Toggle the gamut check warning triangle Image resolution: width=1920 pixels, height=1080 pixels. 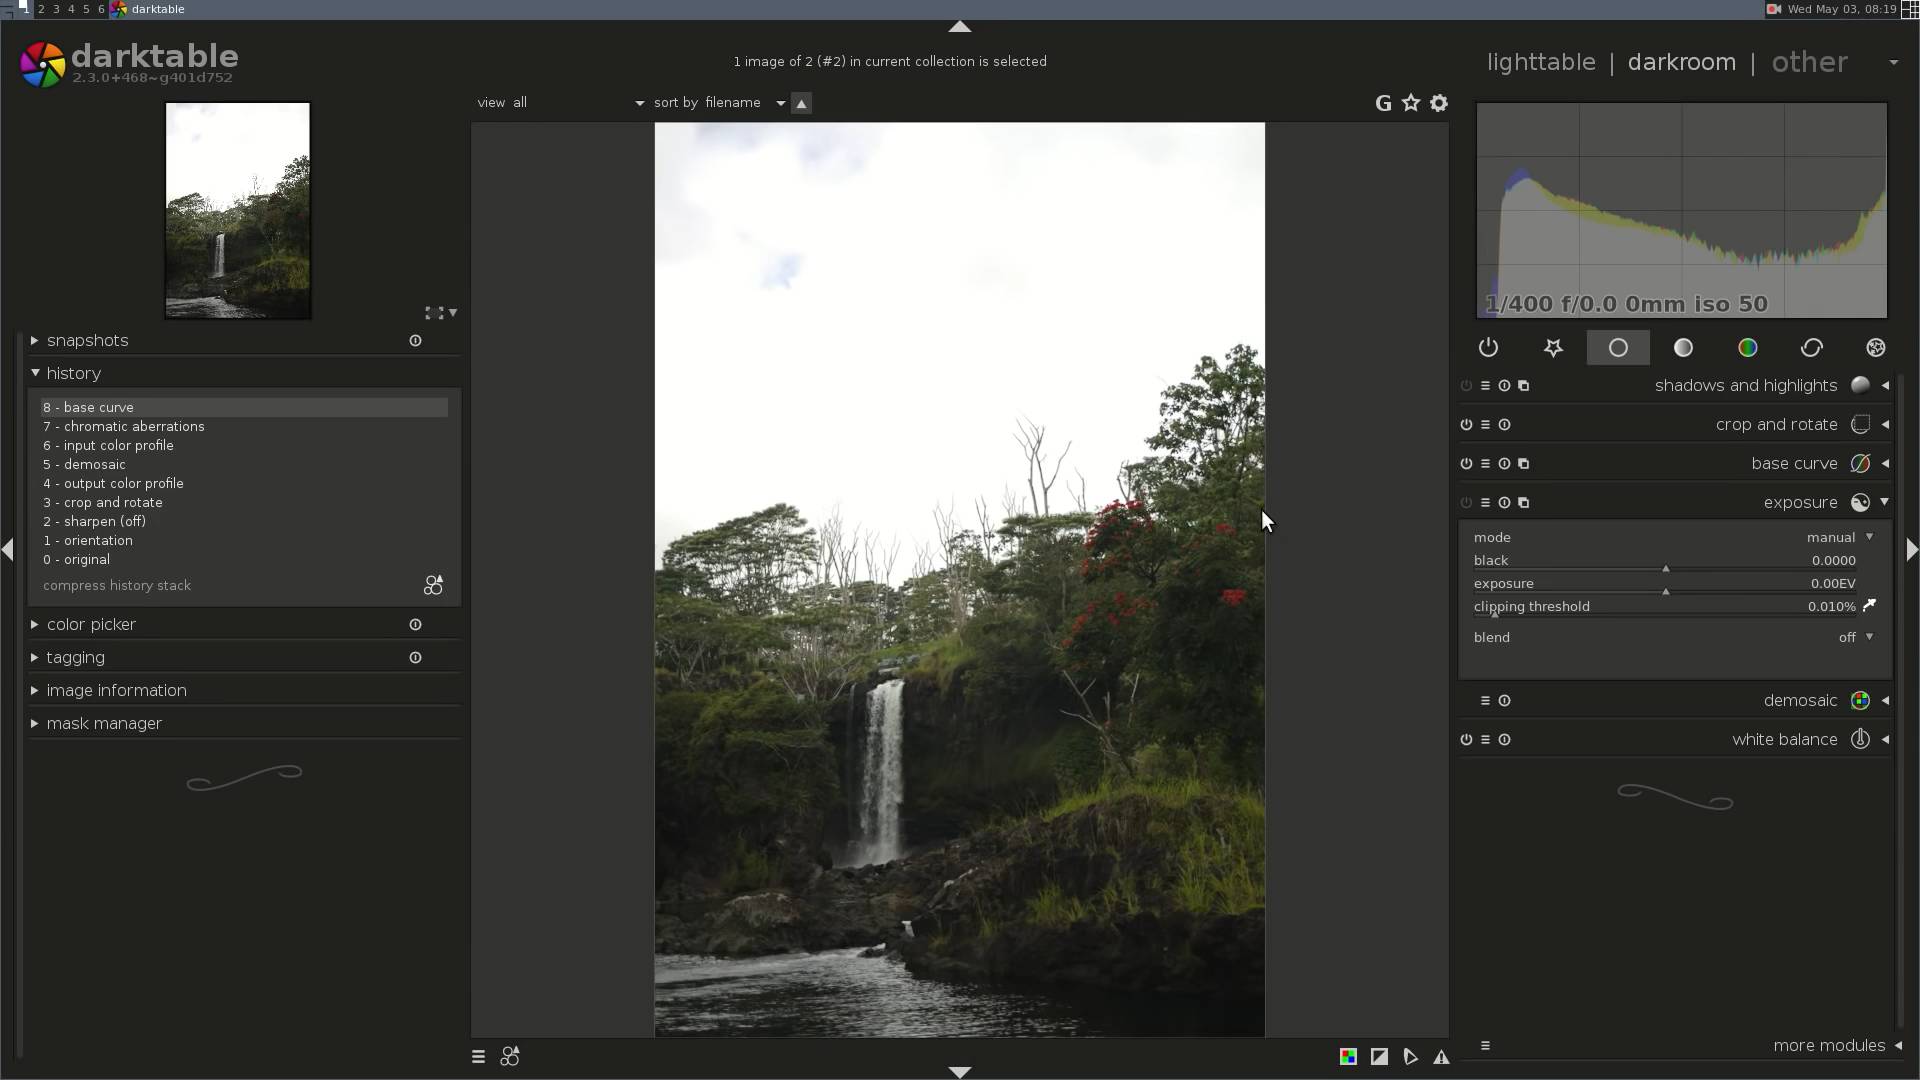tap(1441, 1057)
